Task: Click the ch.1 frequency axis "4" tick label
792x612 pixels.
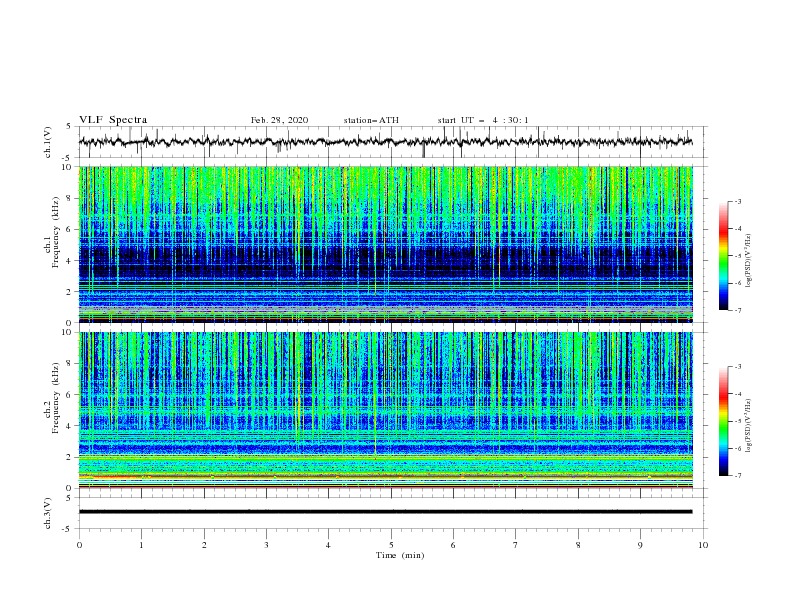Action: point(71,261)
